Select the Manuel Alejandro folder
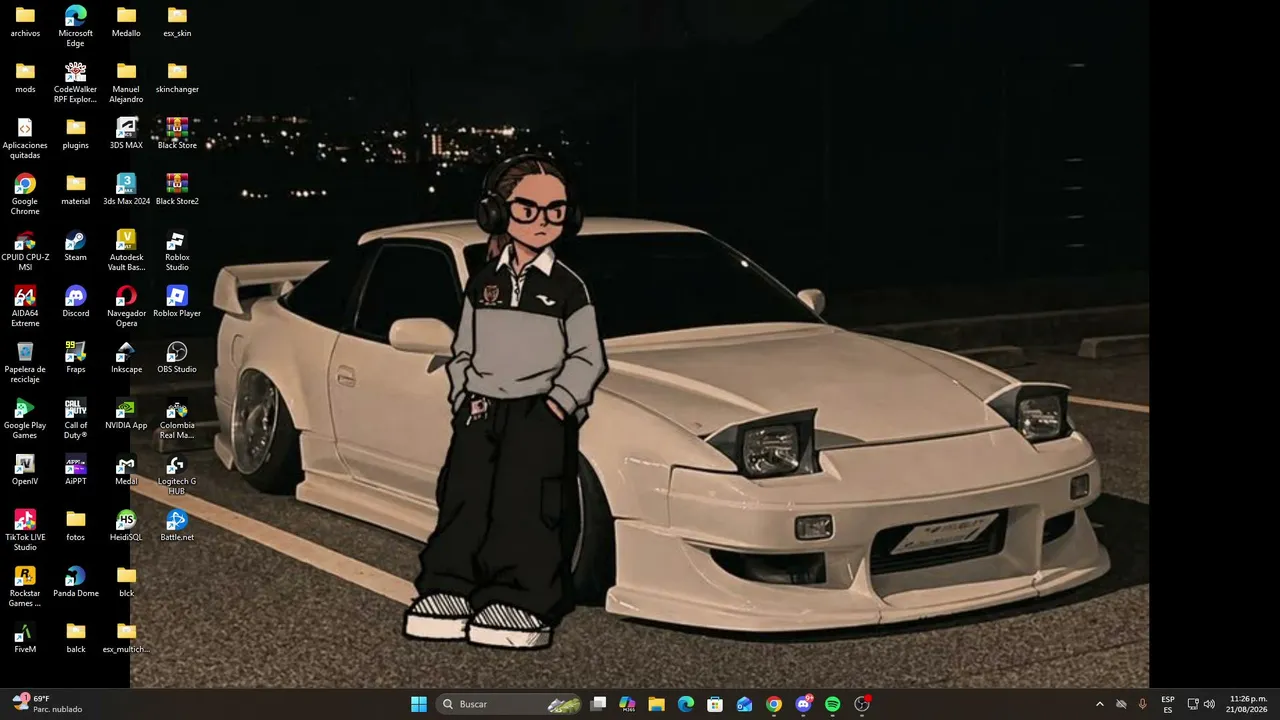This screenshot has height=720, width=1280. tap(126, 82)
